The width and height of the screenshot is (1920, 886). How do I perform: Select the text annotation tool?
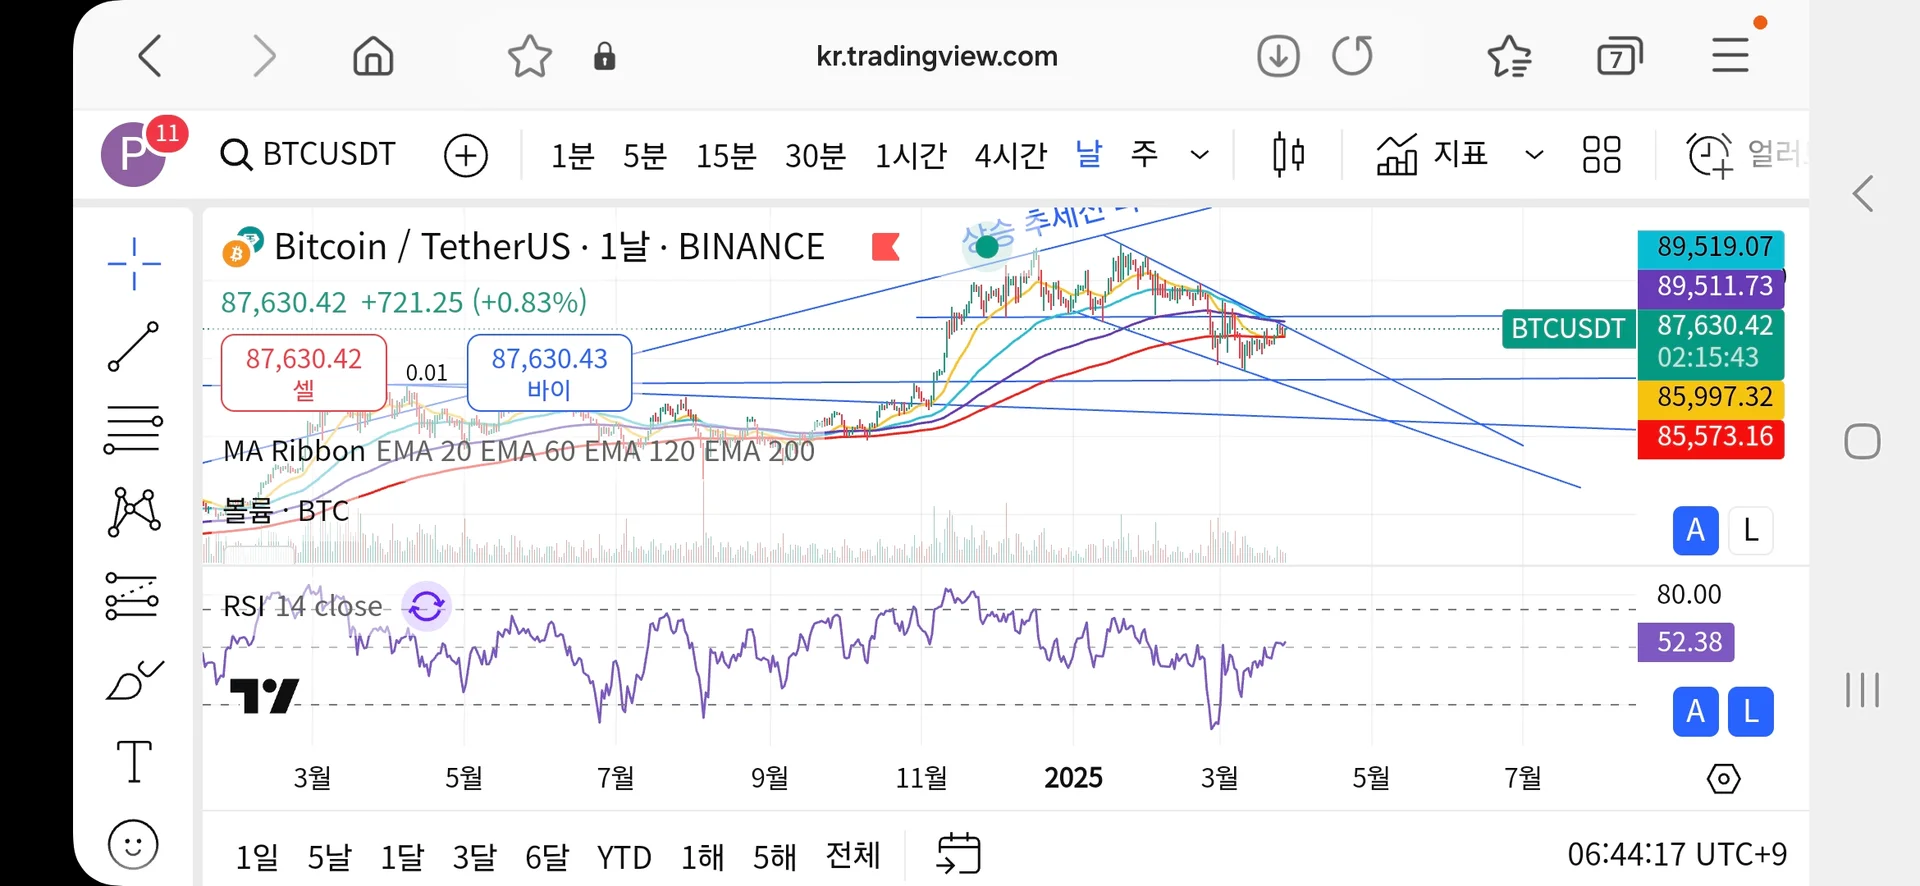[x=134, y=762]
